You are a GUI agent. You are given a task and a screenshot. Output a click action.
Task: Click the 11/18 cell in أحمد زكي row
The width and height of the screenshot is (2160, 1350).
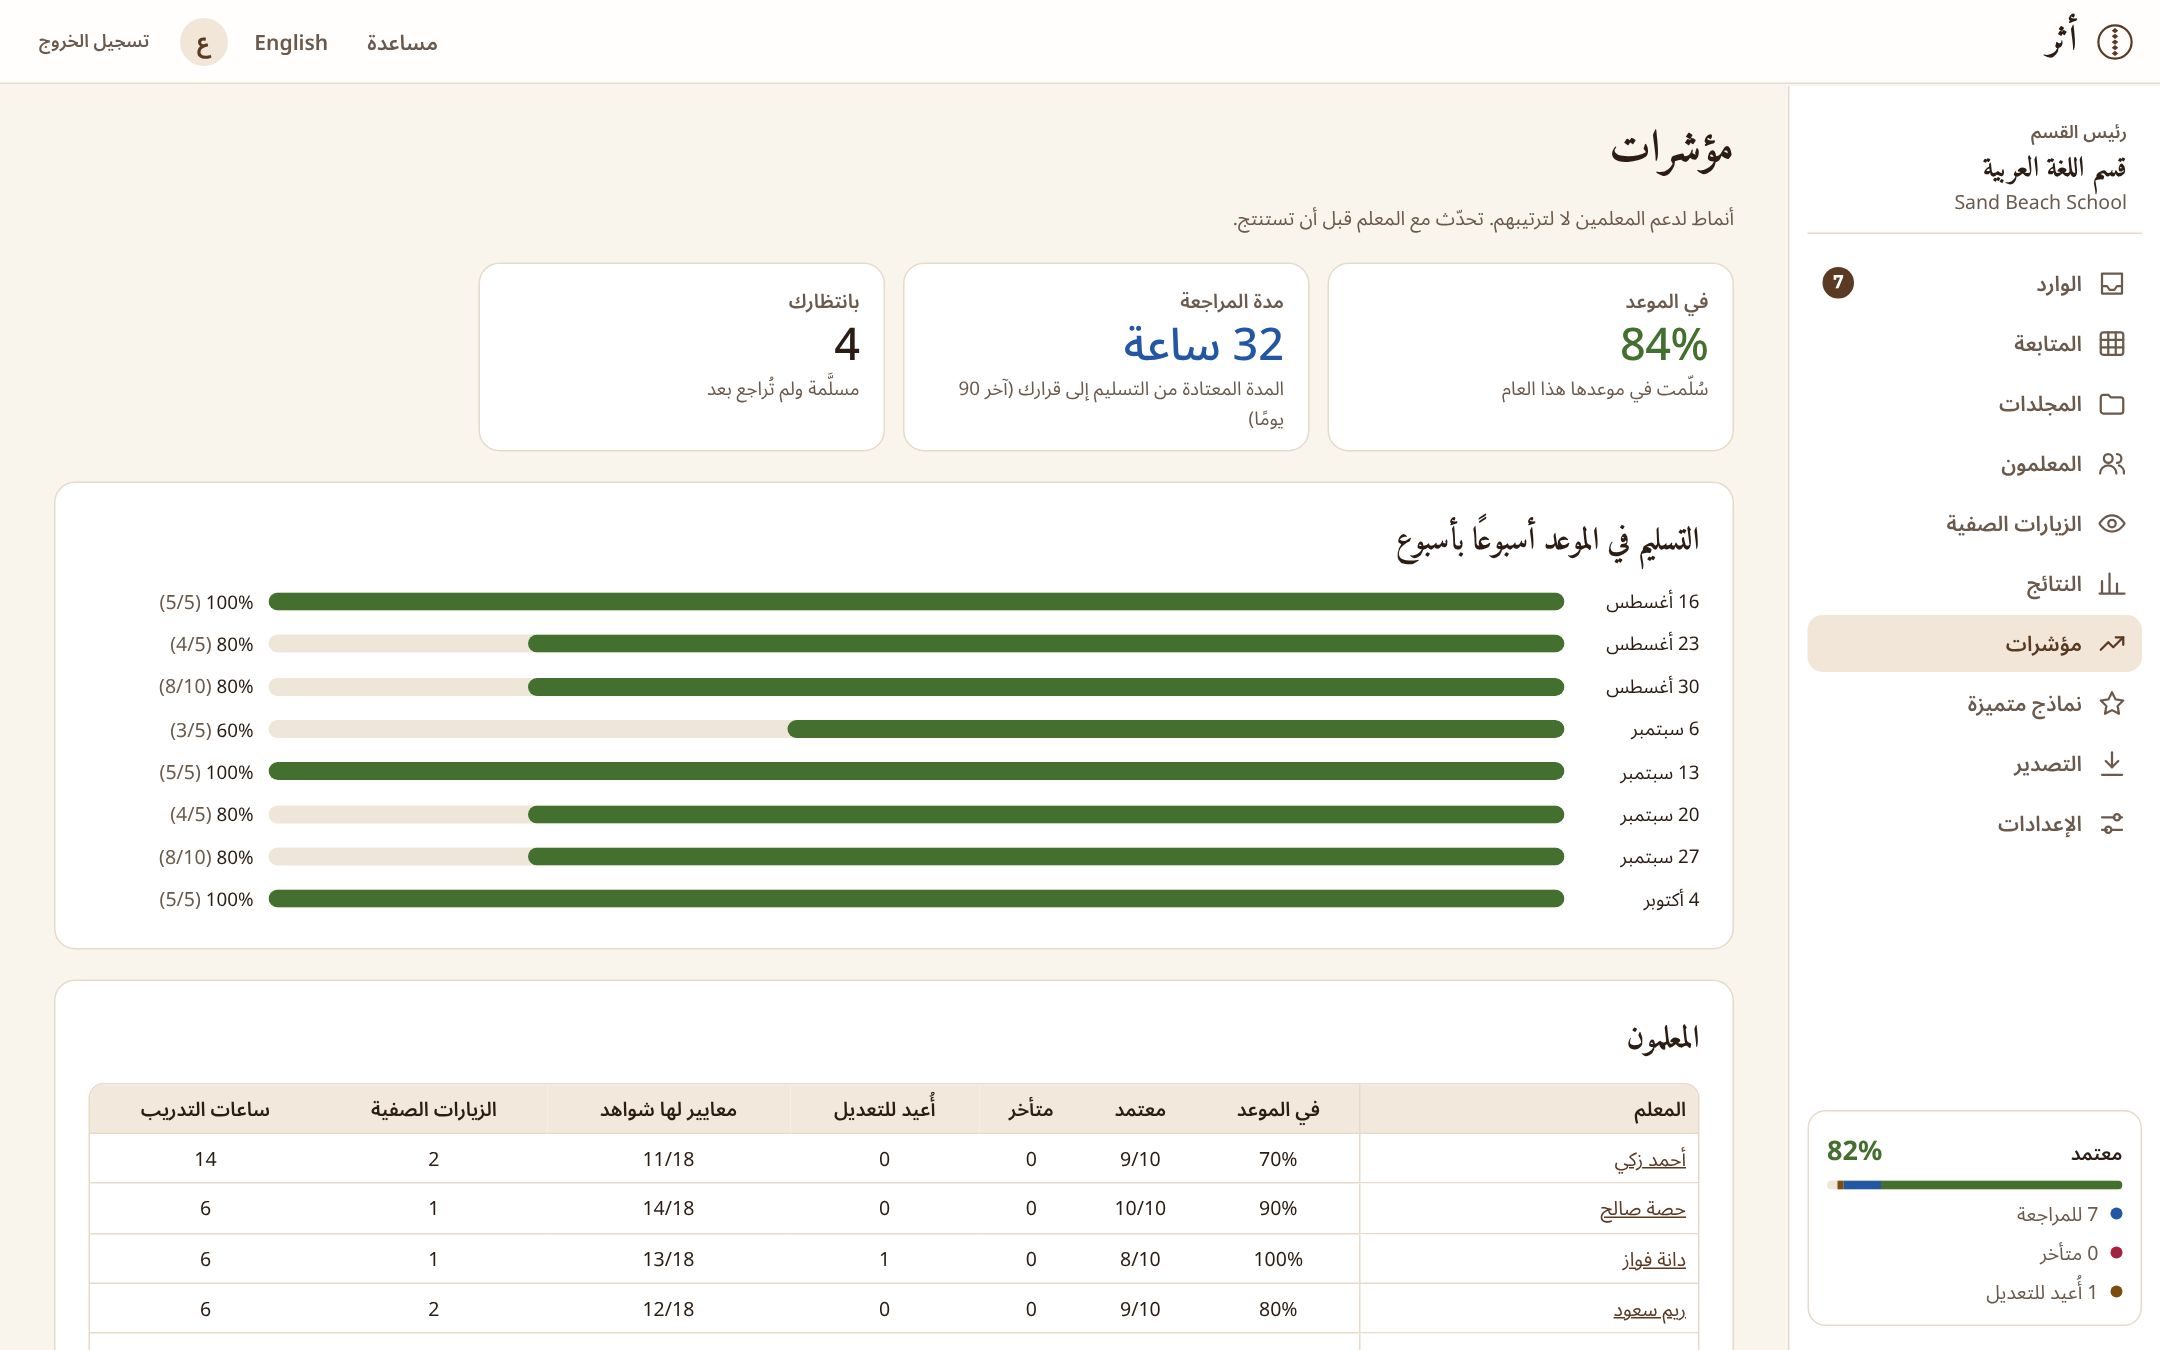668,1159
